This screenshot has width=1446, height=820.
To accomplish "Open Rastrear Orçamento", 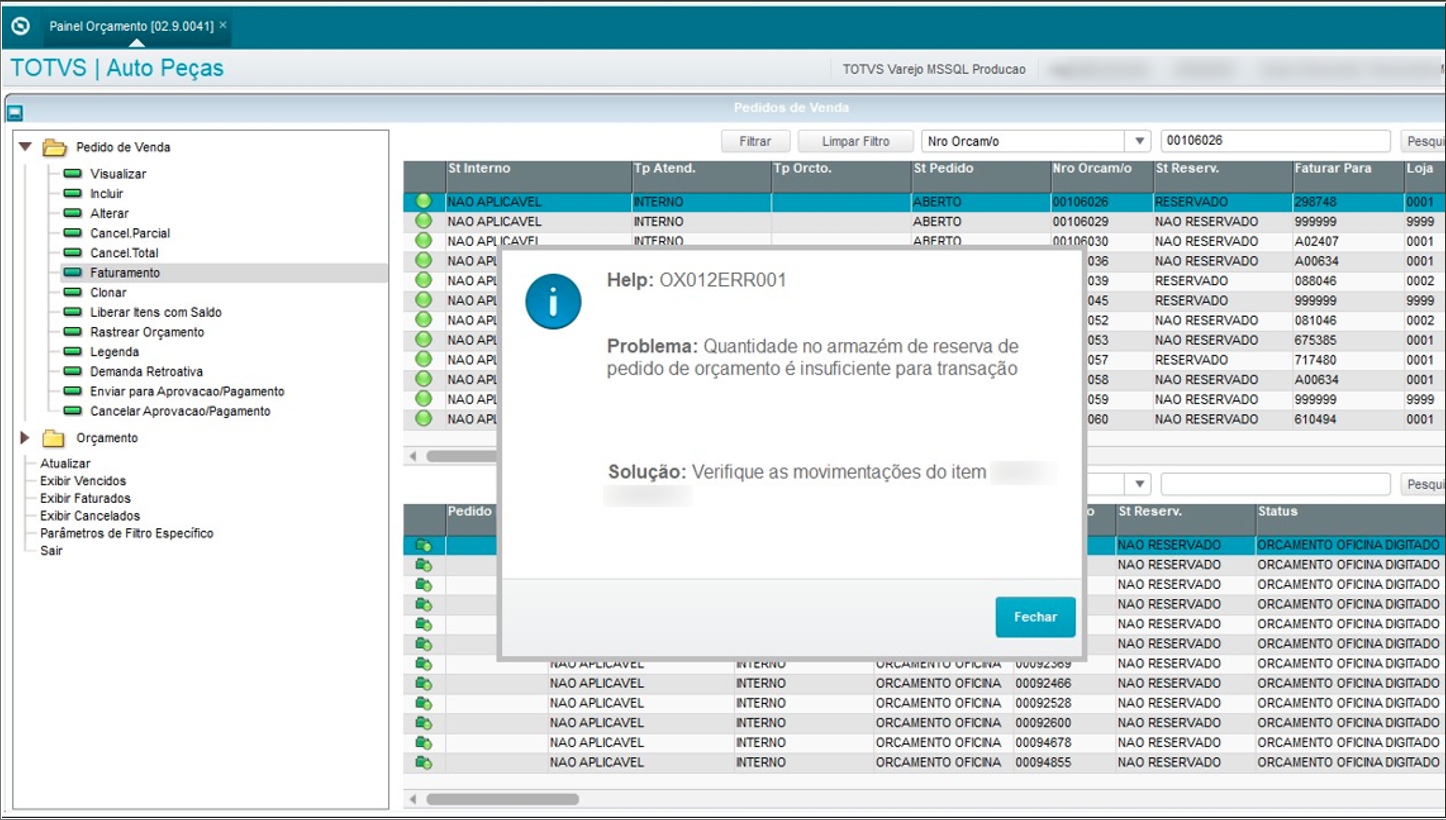I will (x=147, y=332).
